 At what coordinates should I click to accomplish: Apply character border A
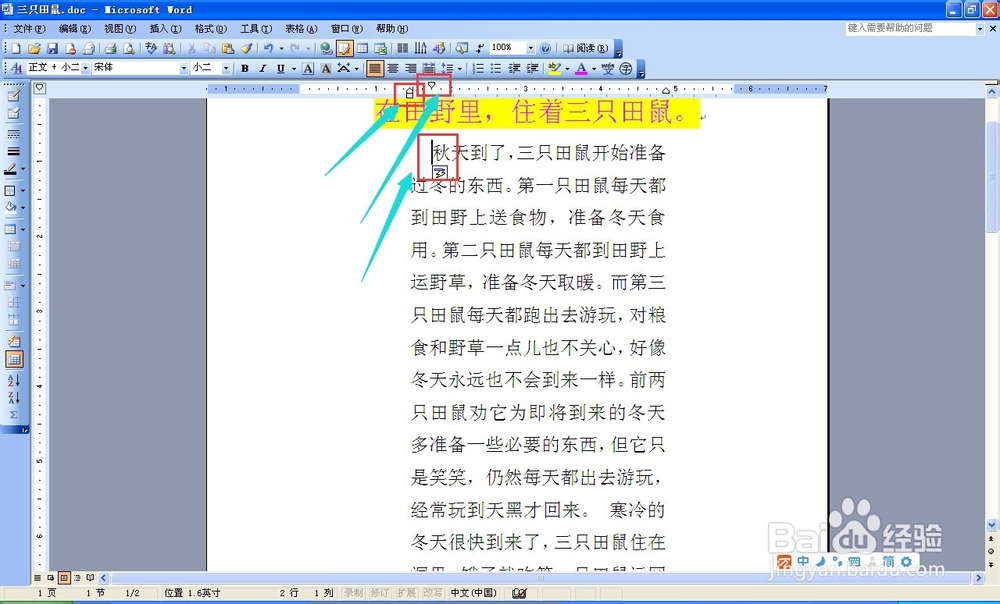(308, 68)
